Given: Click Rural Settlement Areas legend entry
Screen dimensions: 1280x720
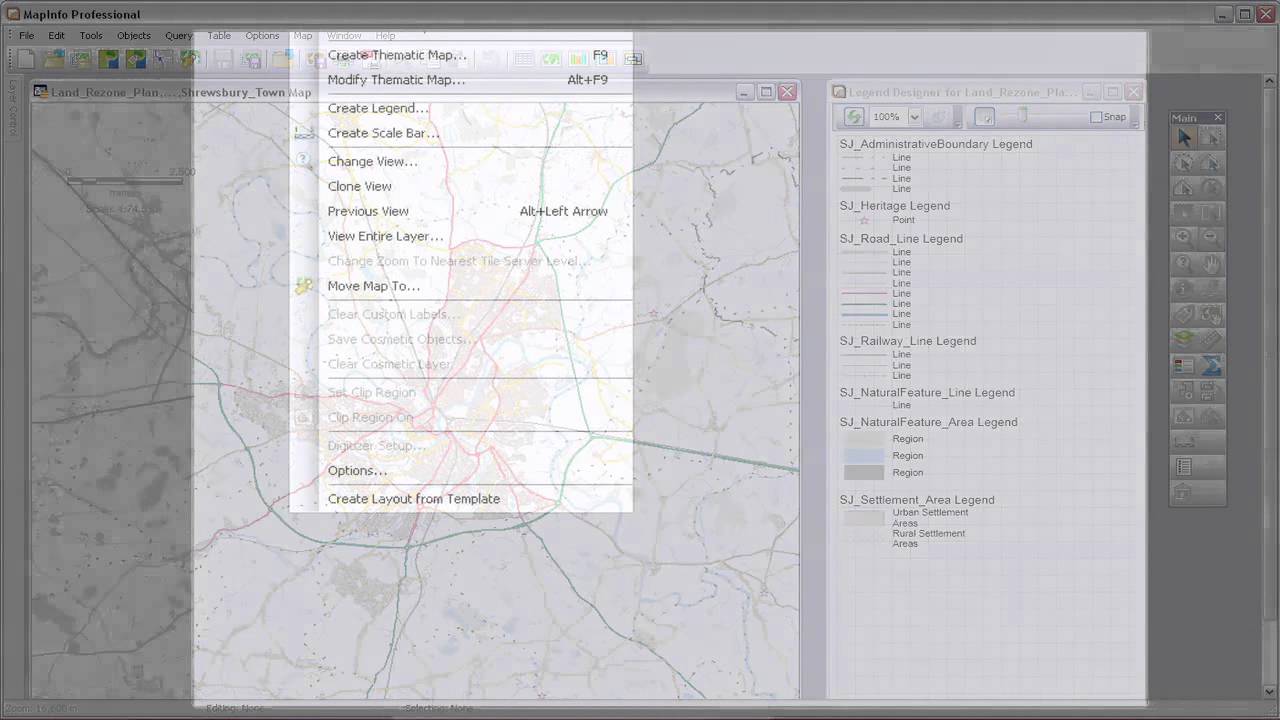Looking at the screenshot, I should [929, 539].
